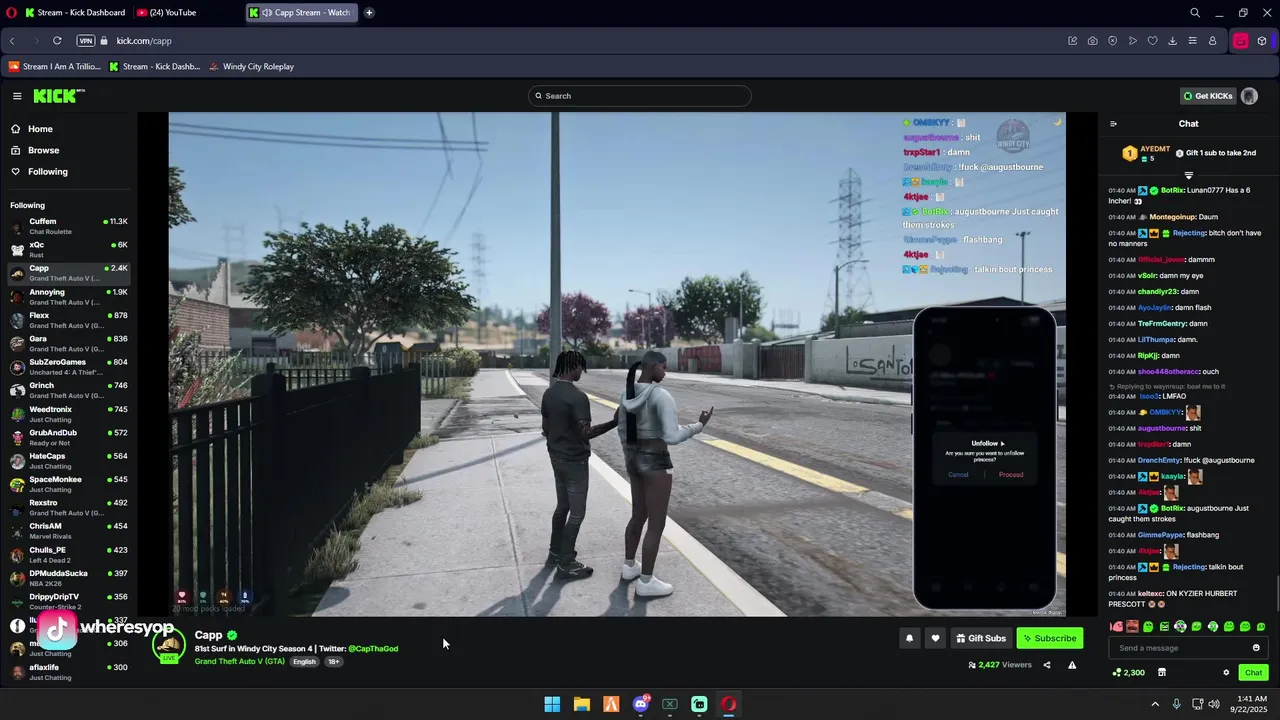Open Windy City Roleplay bookmark
The height and width of the screenshot is (720, 1280).
click(x=251, y=67)
